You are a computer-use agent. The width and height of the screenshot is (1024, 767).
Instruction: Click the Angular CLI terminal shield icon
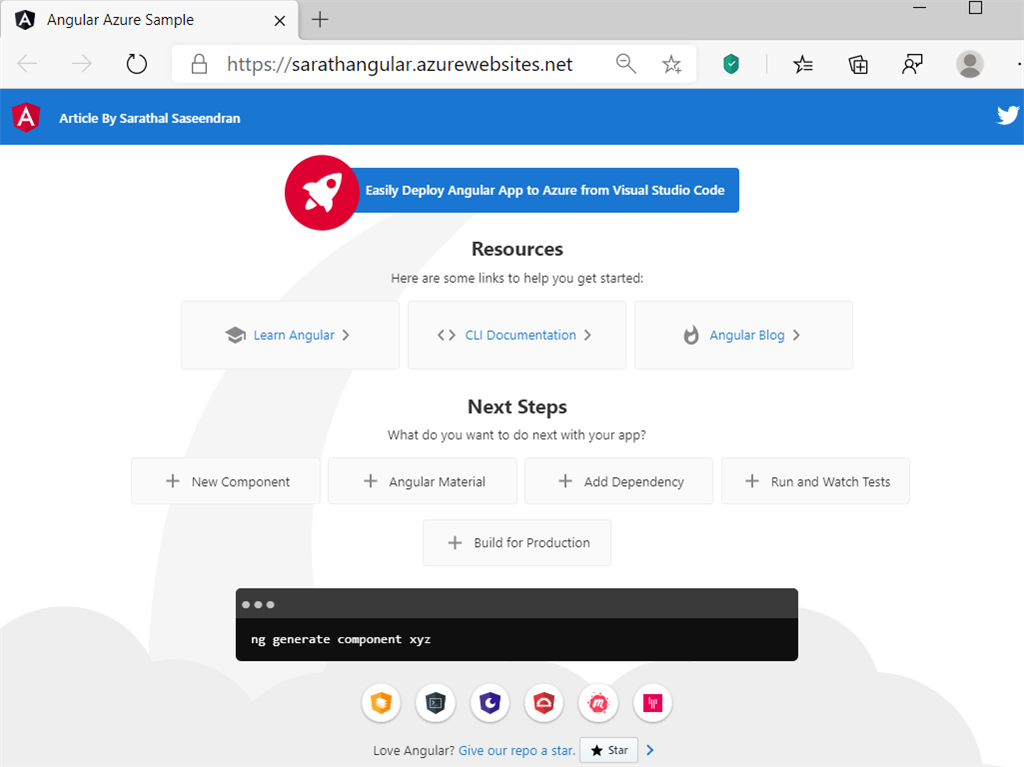click(x=435, y=703)
